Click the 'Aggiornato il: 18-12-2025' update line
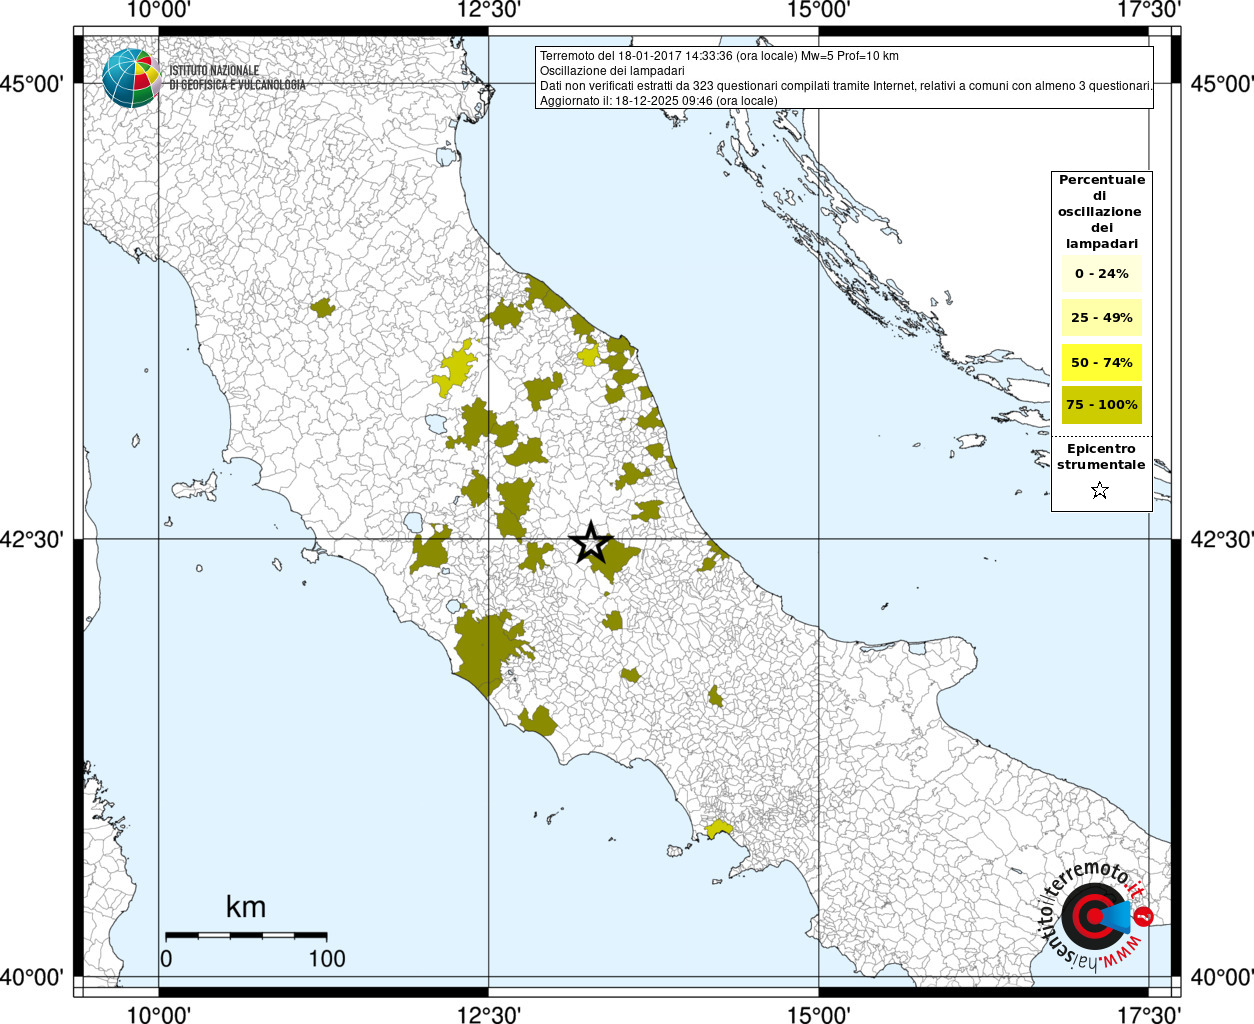1254x1024 pixels. (658, 101)
